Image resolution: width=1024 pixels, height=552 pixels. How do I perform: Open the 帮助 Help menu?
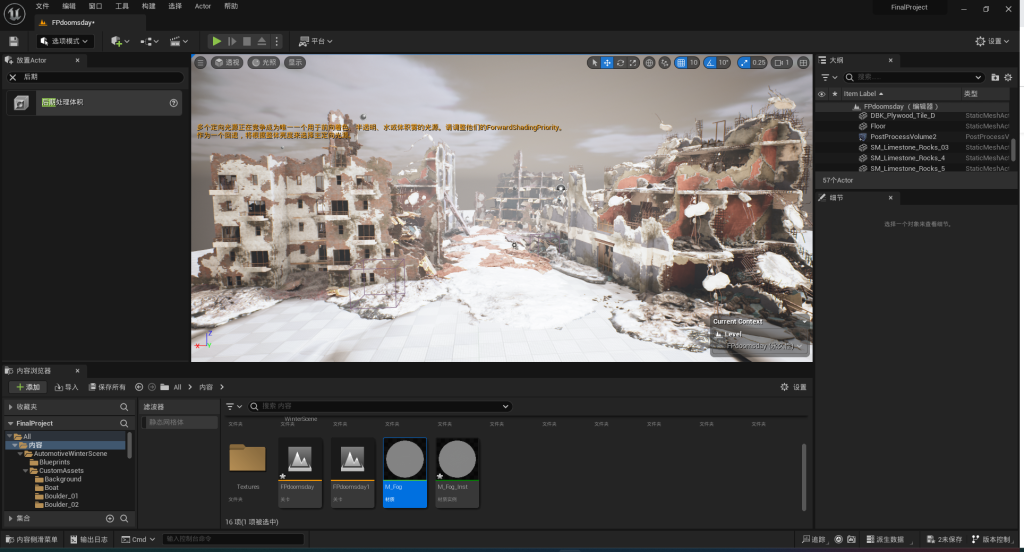(x=231, y=7)
